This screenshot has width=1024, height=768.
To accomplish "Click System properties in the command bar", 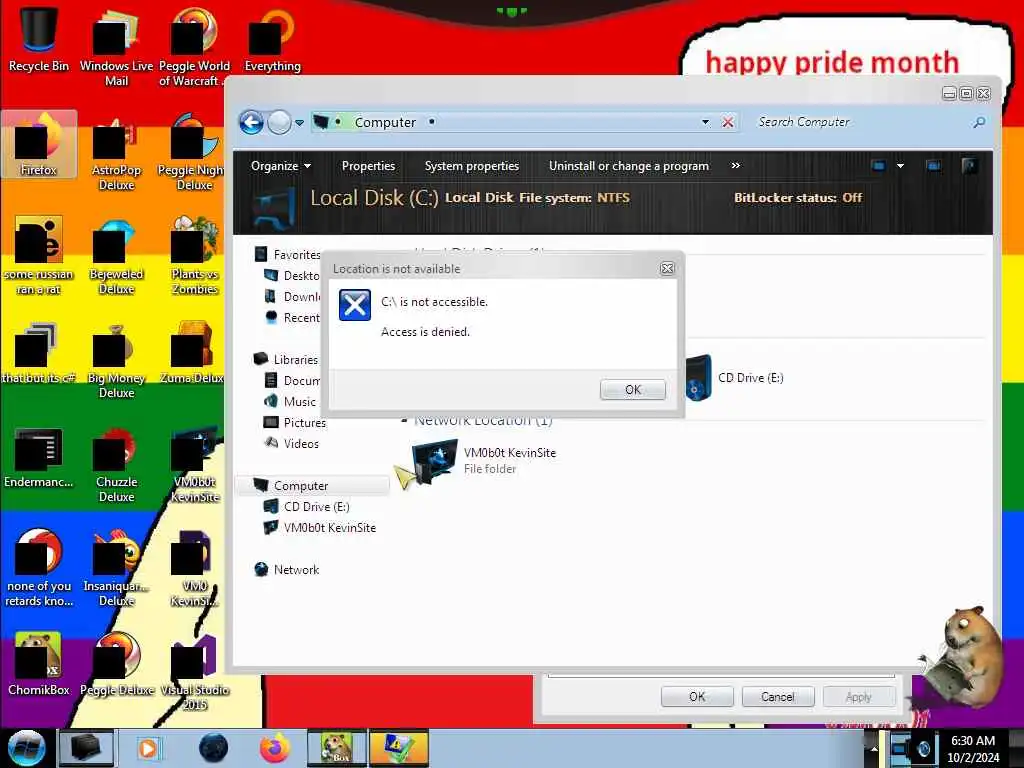I will click(472, 166).
